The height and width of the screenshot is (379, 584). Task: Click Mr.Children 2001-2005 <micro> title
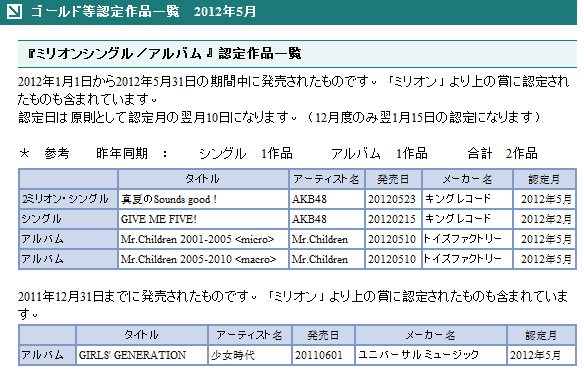point(197,239)
